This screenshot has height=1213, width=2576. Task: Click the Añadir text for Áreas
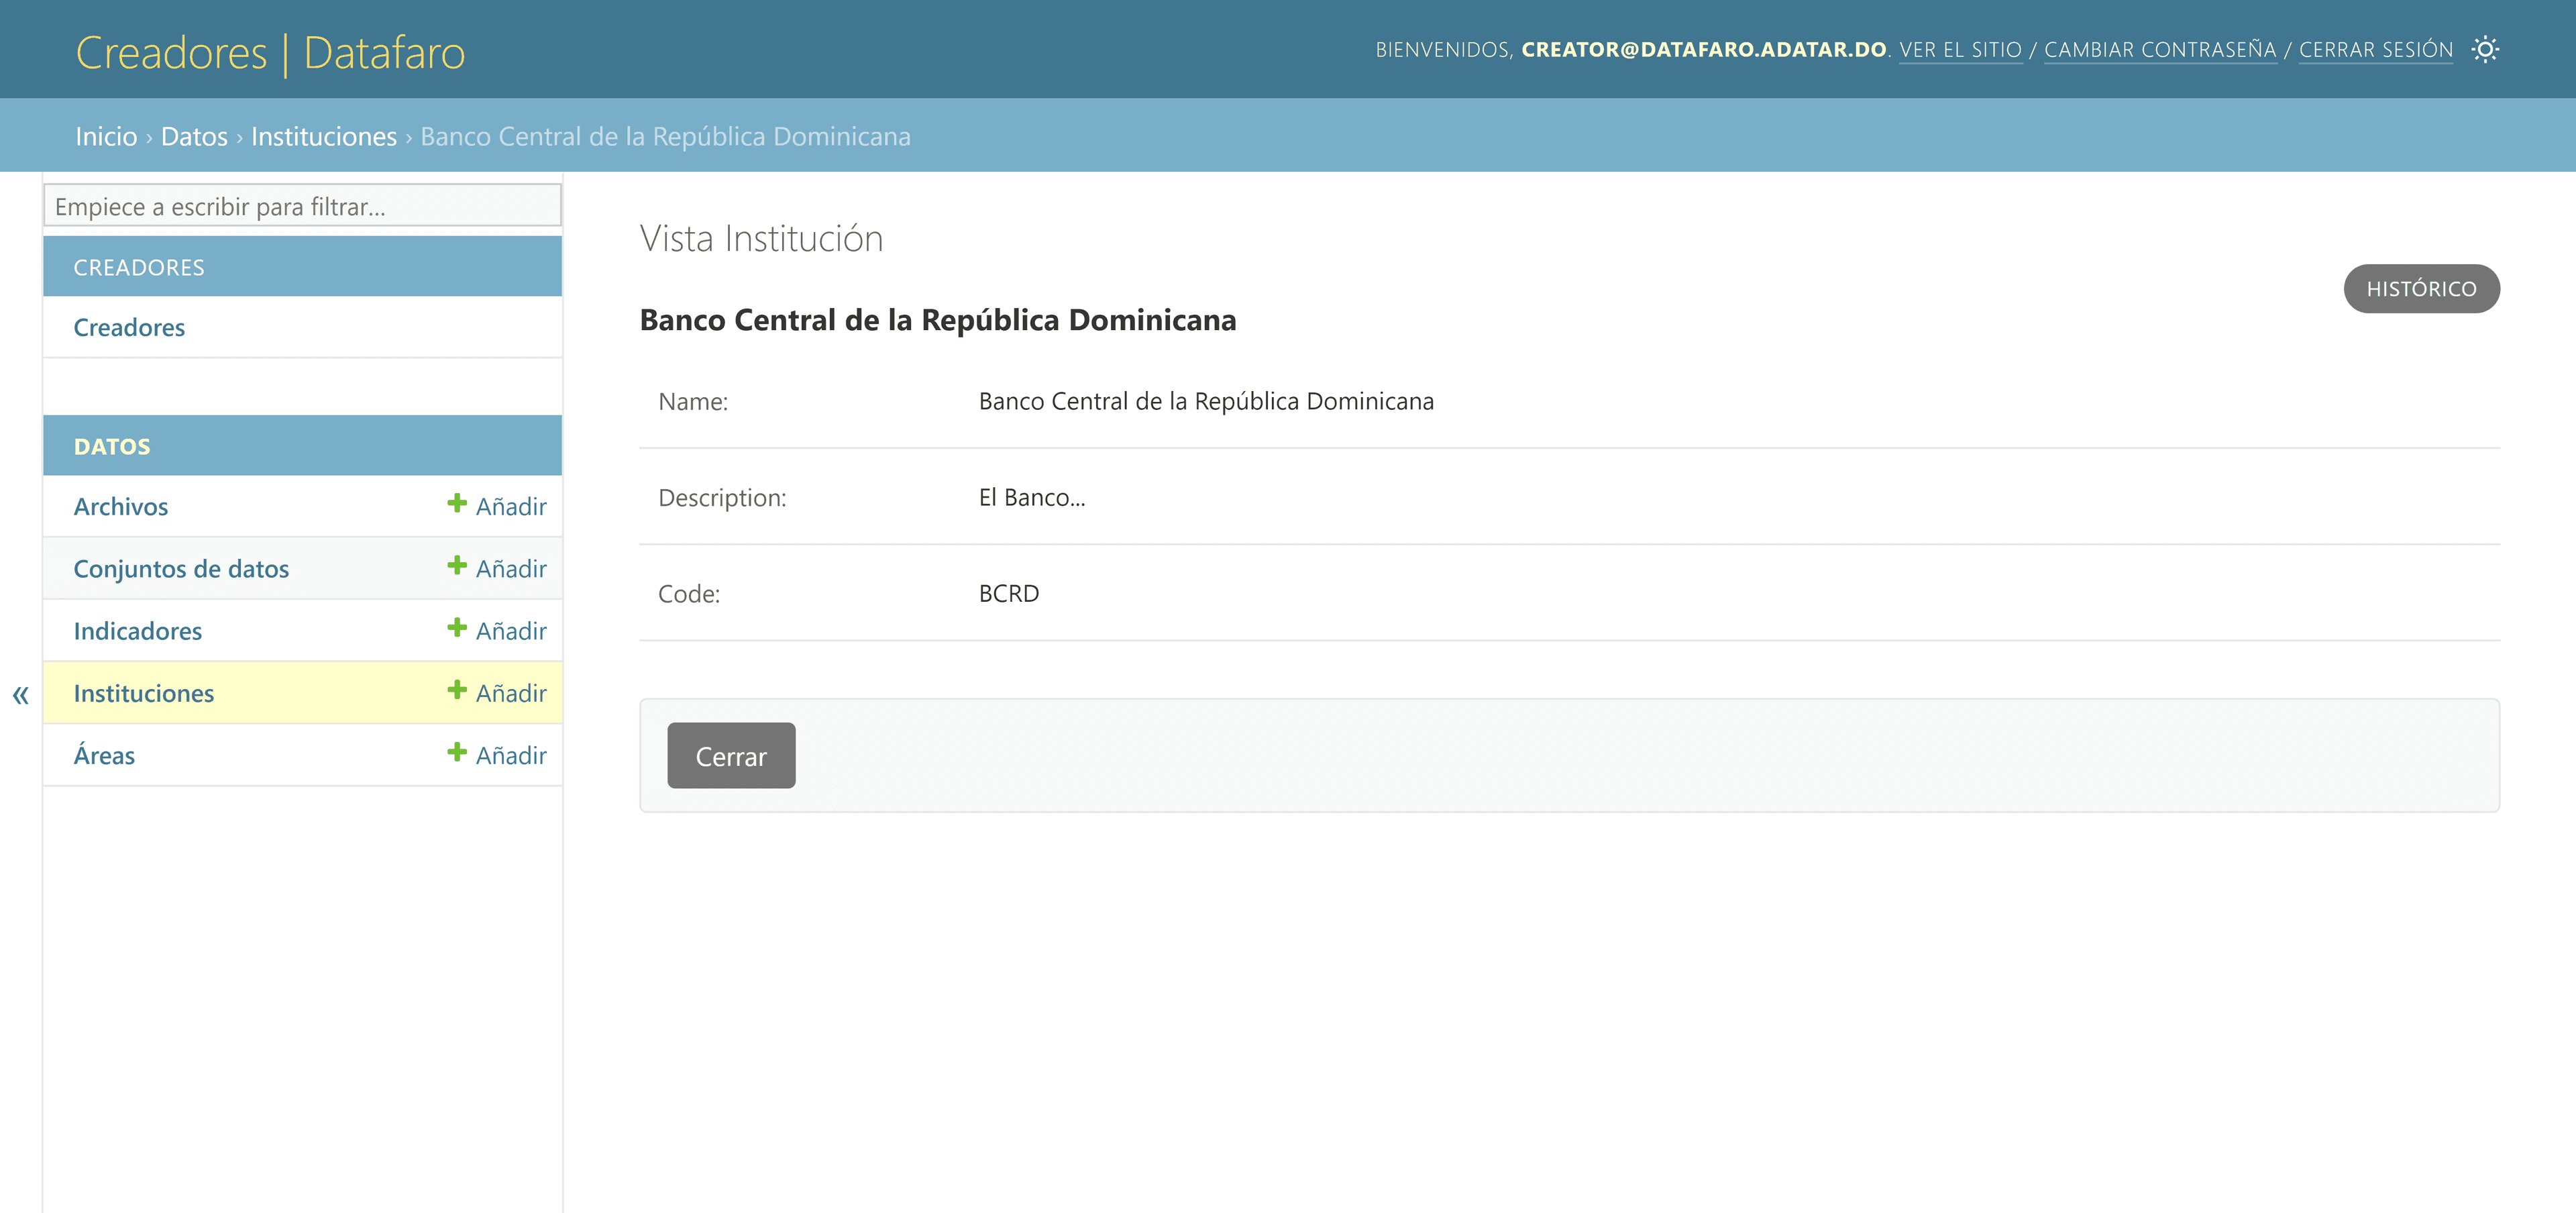511,755
